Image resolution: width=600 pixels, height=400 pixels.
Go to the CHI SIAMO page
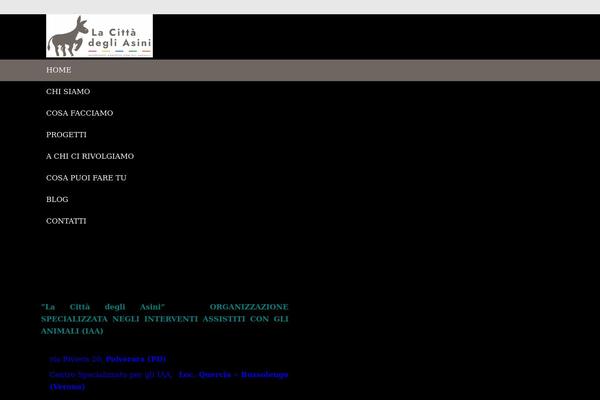click(x=68, y=91)
